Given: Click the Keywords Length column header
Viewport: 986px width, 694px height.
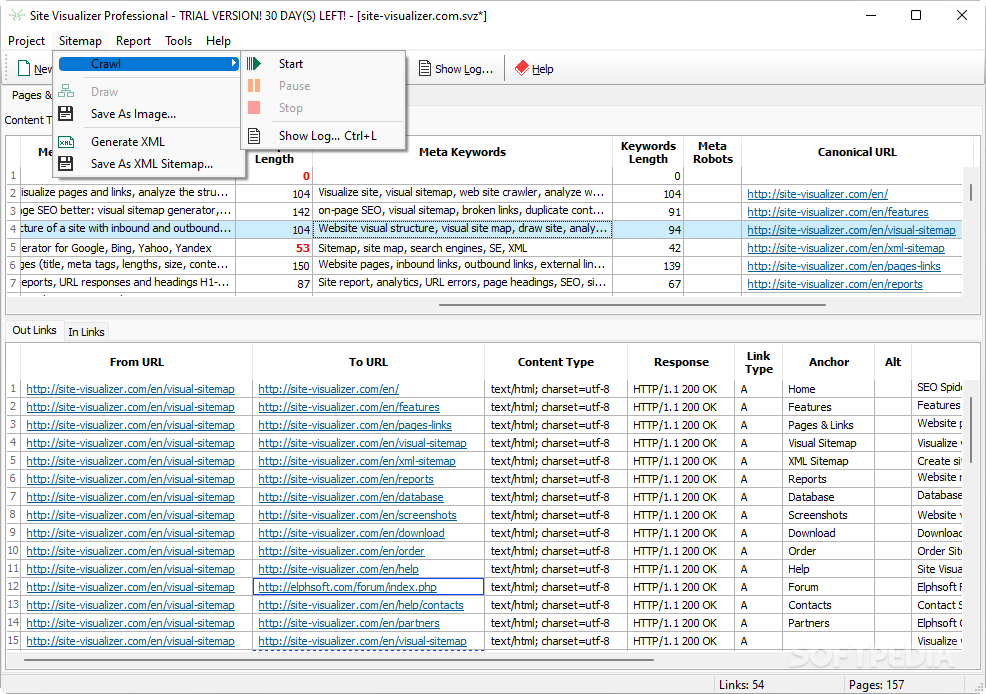Looking at the screenshot, I should coord(648,152).
